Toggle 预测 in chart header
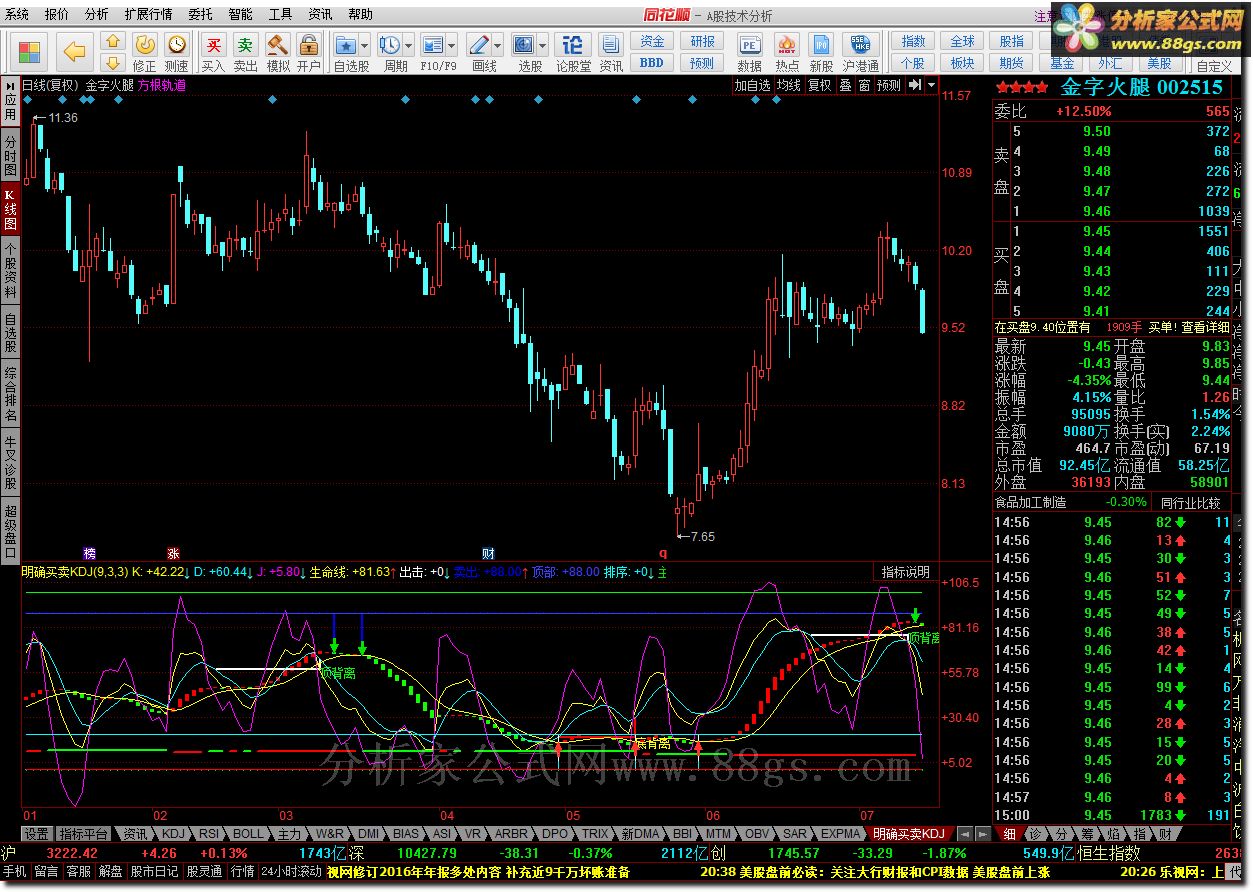 pyautogui.click(x=889, y=86)
